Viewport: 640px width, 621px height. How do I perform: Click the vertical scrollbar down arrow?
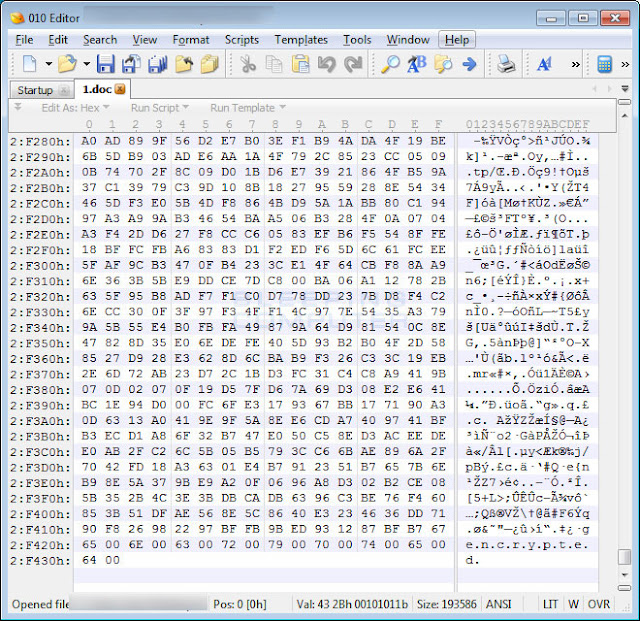coord(625,575)
